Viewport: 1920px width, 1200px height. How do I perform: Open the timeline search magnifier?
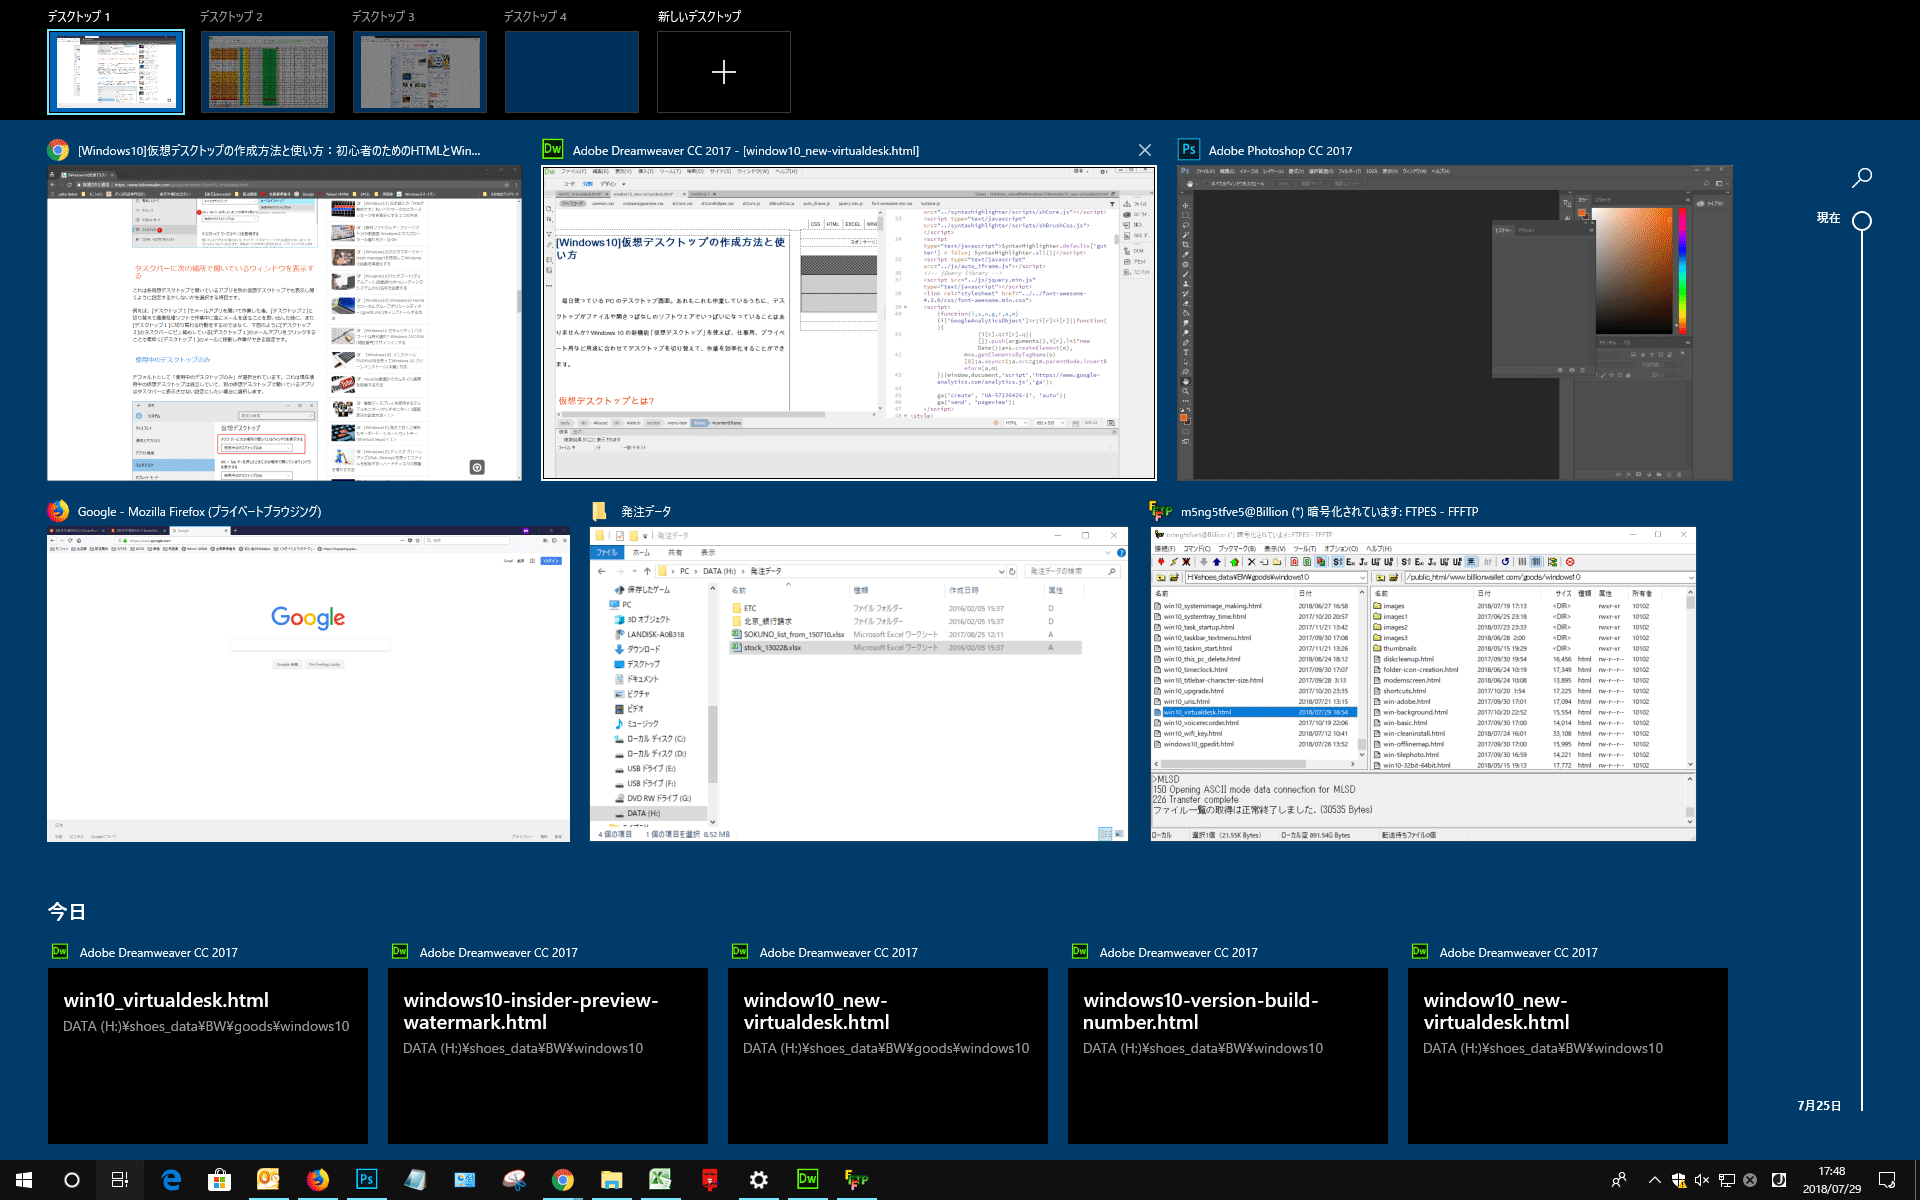click(1862, 178)
